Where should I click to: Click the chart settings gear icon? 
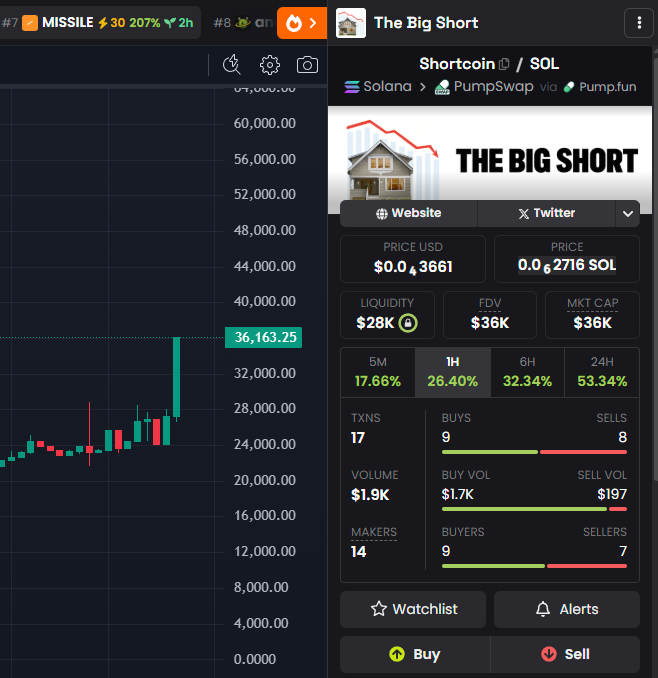270,65
